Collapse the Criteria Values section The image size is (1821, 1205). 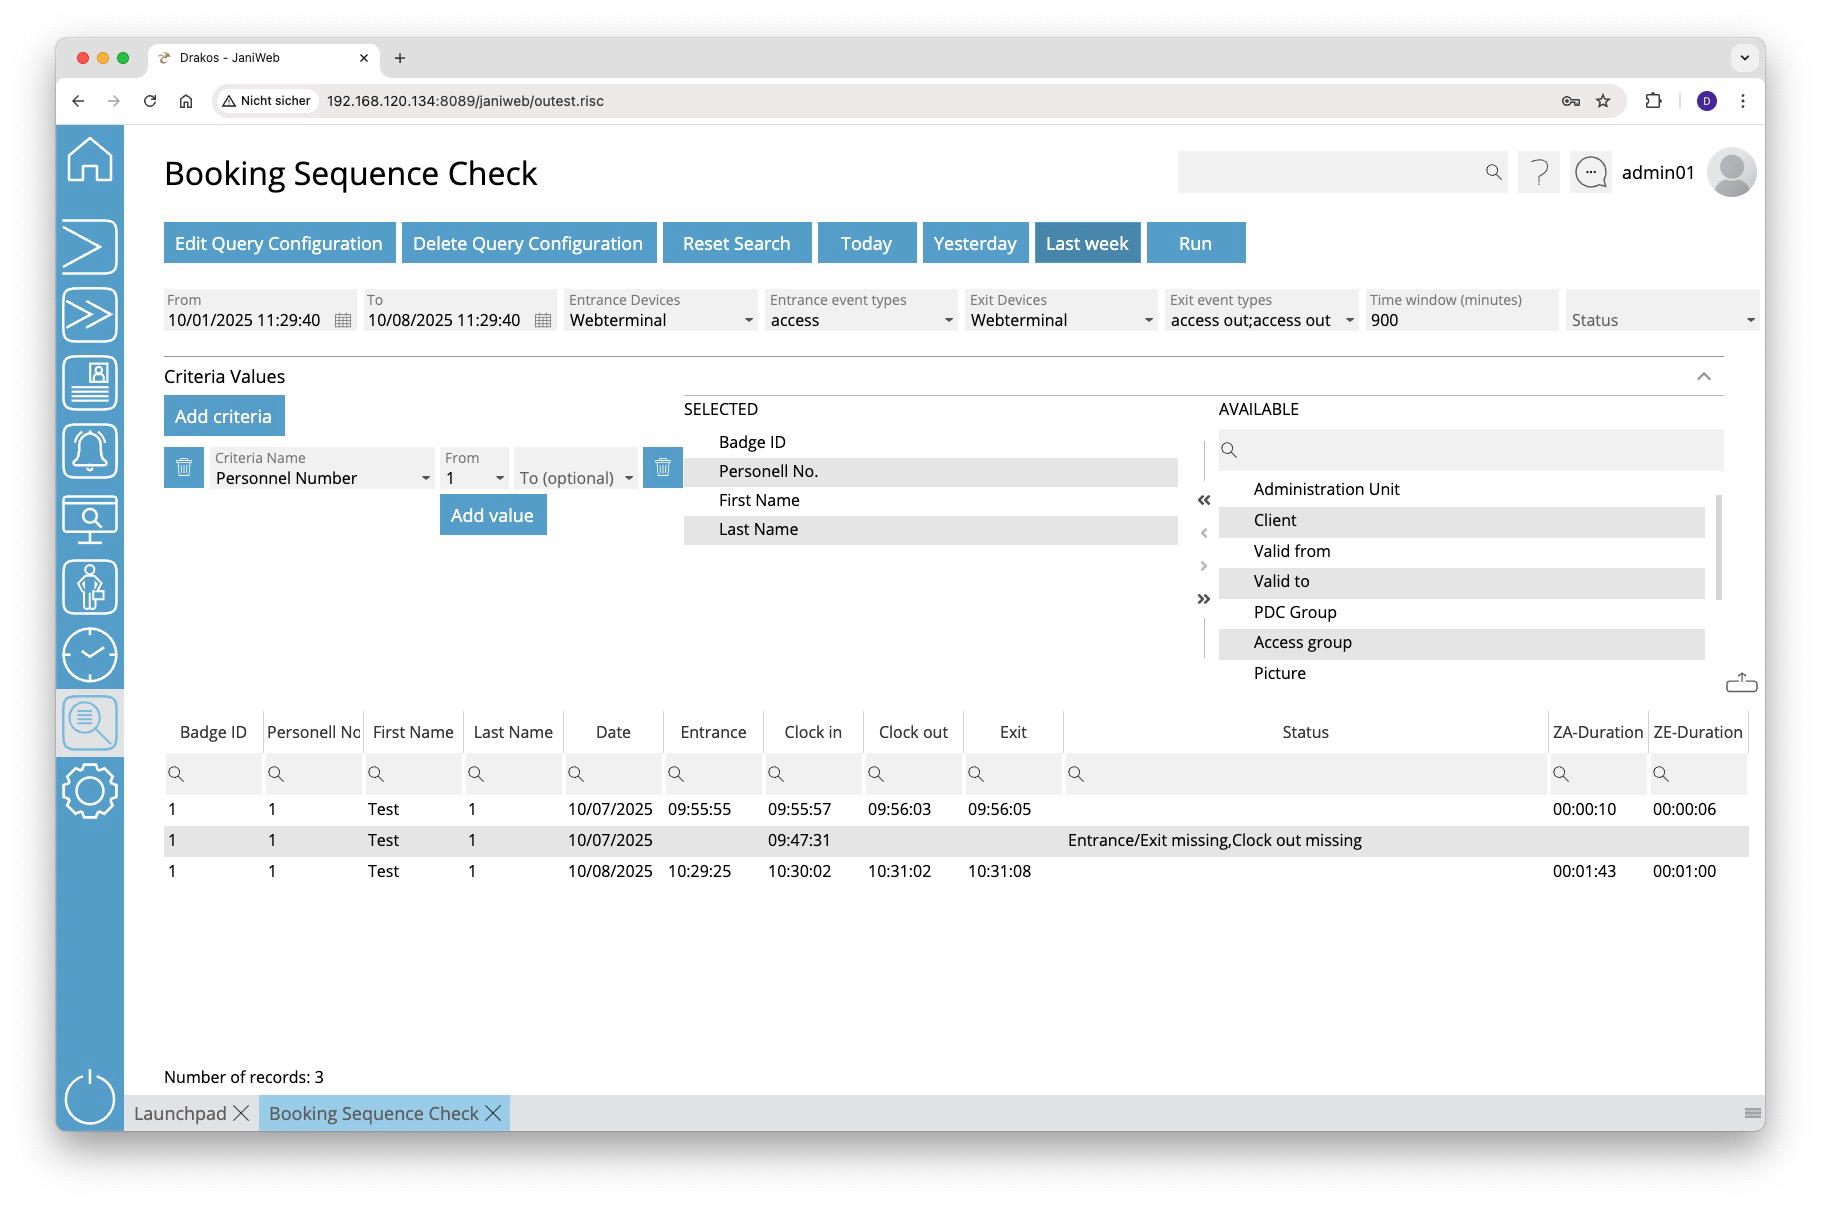[x=1704, y=377]
